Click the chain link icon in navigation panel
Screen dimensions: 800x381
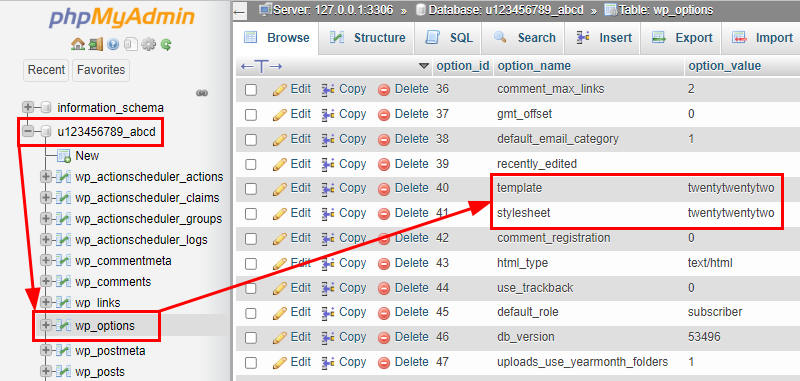(202, 93)
